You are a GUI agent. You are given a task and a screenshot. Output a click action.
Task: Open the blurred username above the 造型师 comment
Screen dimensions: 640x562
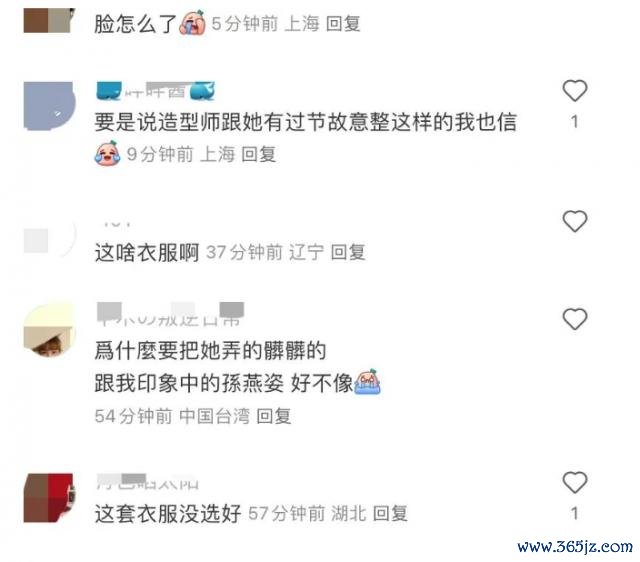pos(156,91)
